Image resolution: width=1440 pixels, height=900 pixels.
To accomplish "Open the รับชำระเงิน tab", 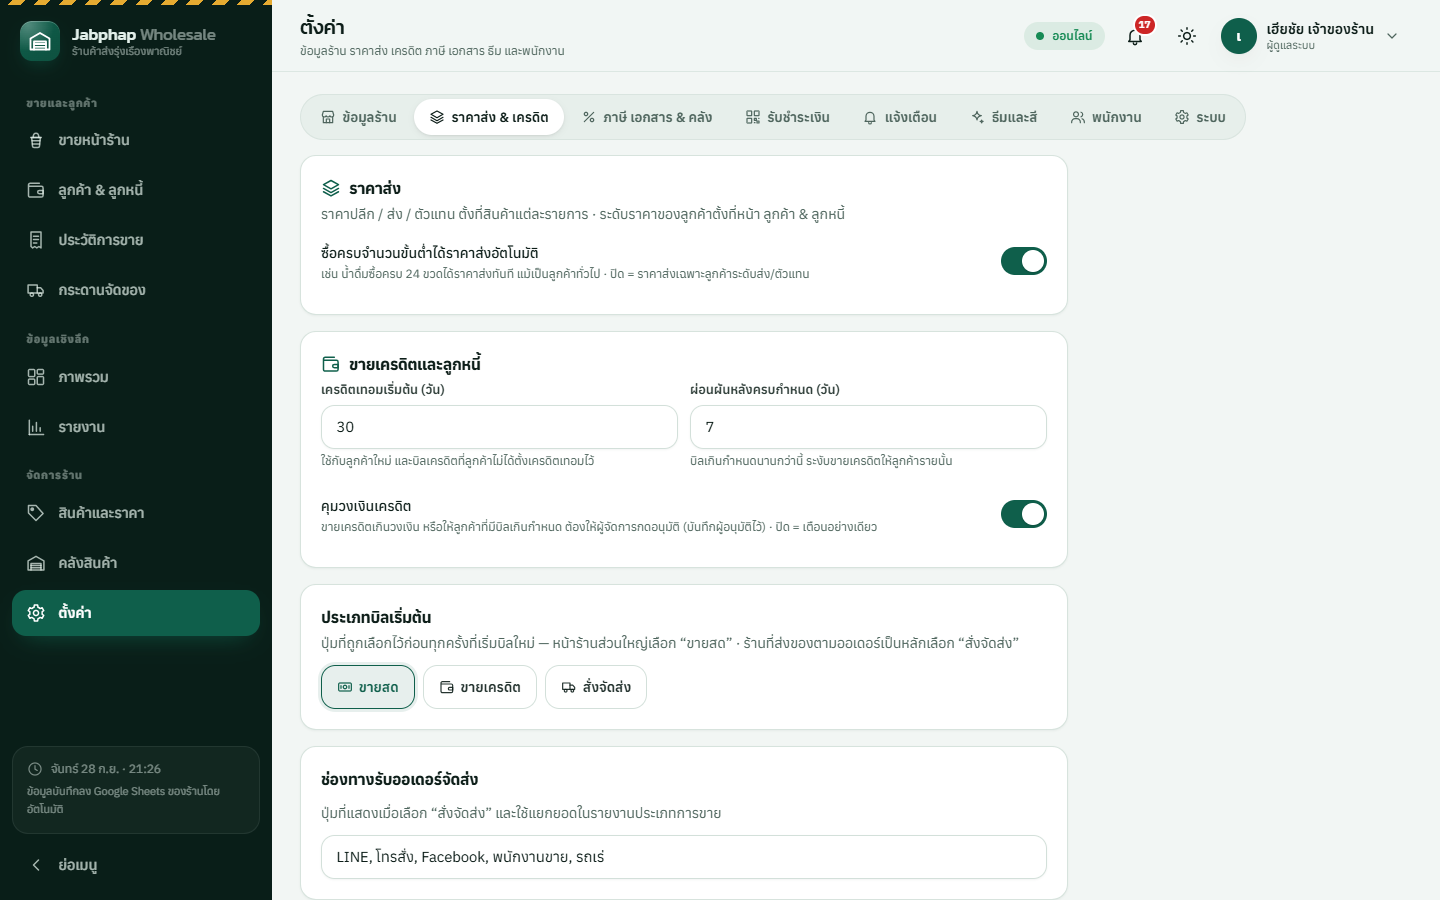I will [788, 117].
